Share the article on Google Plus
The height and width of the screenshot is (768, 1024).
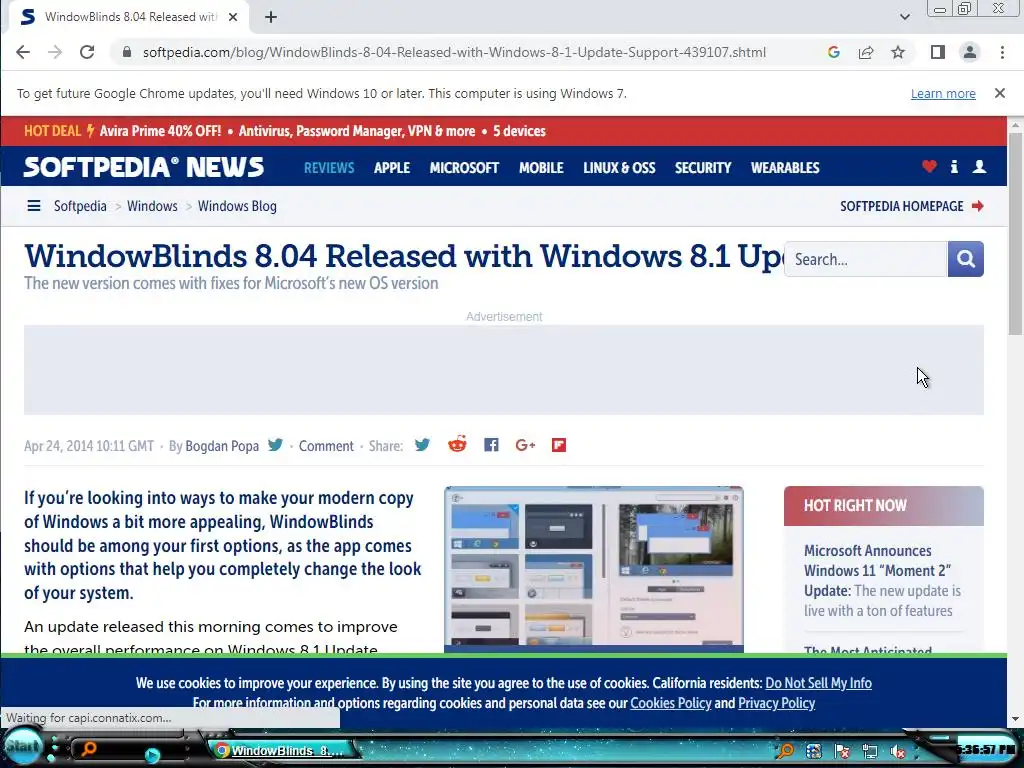(525, 445)
